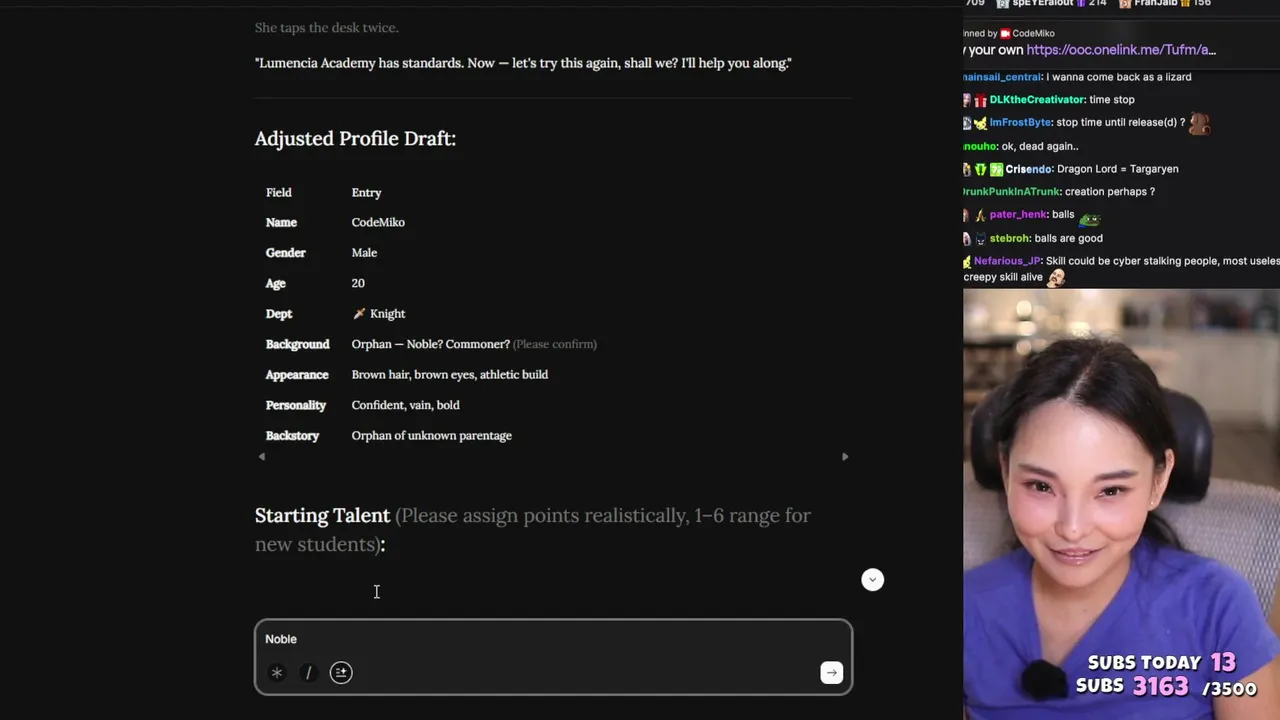Image resolution: width=1280 pixels, height=720 pixels.
Task: Click the bald man emote after 'creepy skill alive'
Action: [x=1056, y=278]
